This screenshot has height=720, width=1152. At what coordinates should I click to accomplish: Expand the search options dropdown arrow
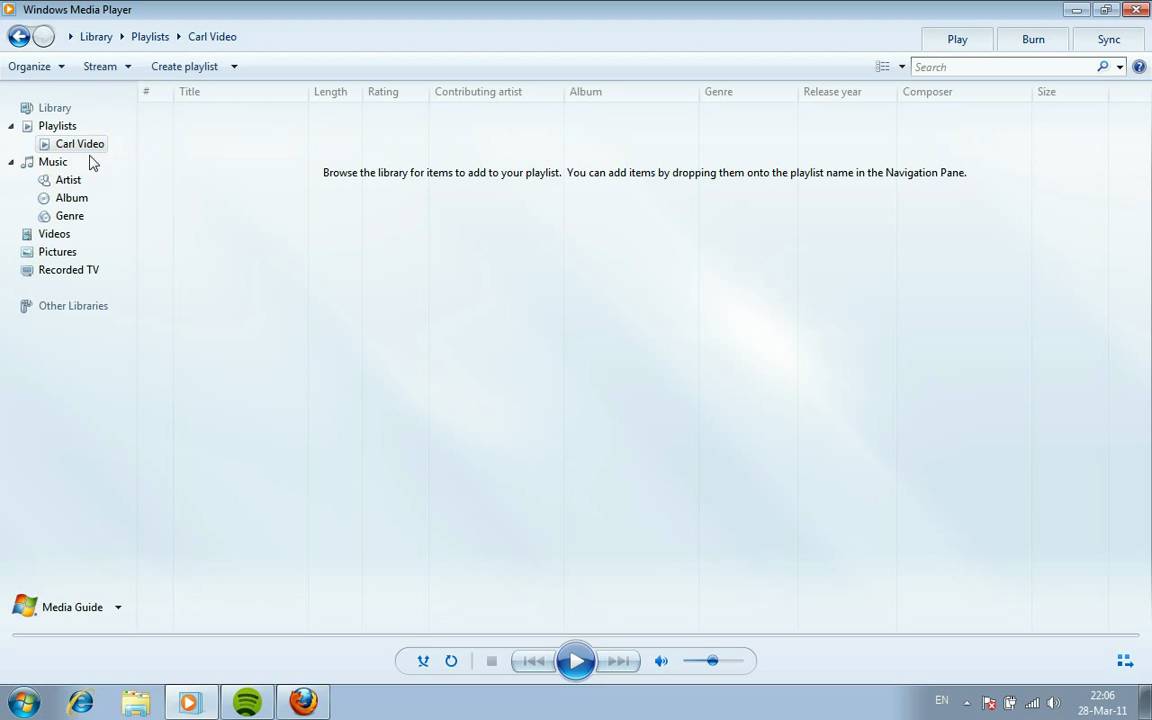pos(1120,67)
